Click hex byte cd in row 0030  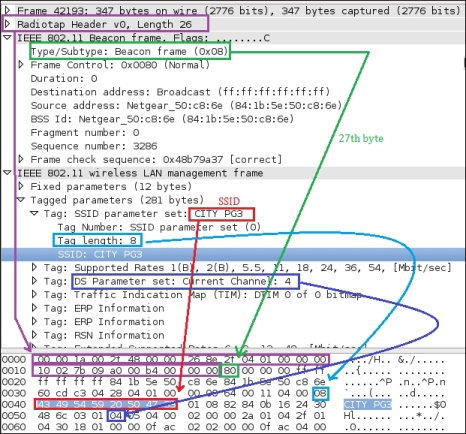click(x=62, y=393)
